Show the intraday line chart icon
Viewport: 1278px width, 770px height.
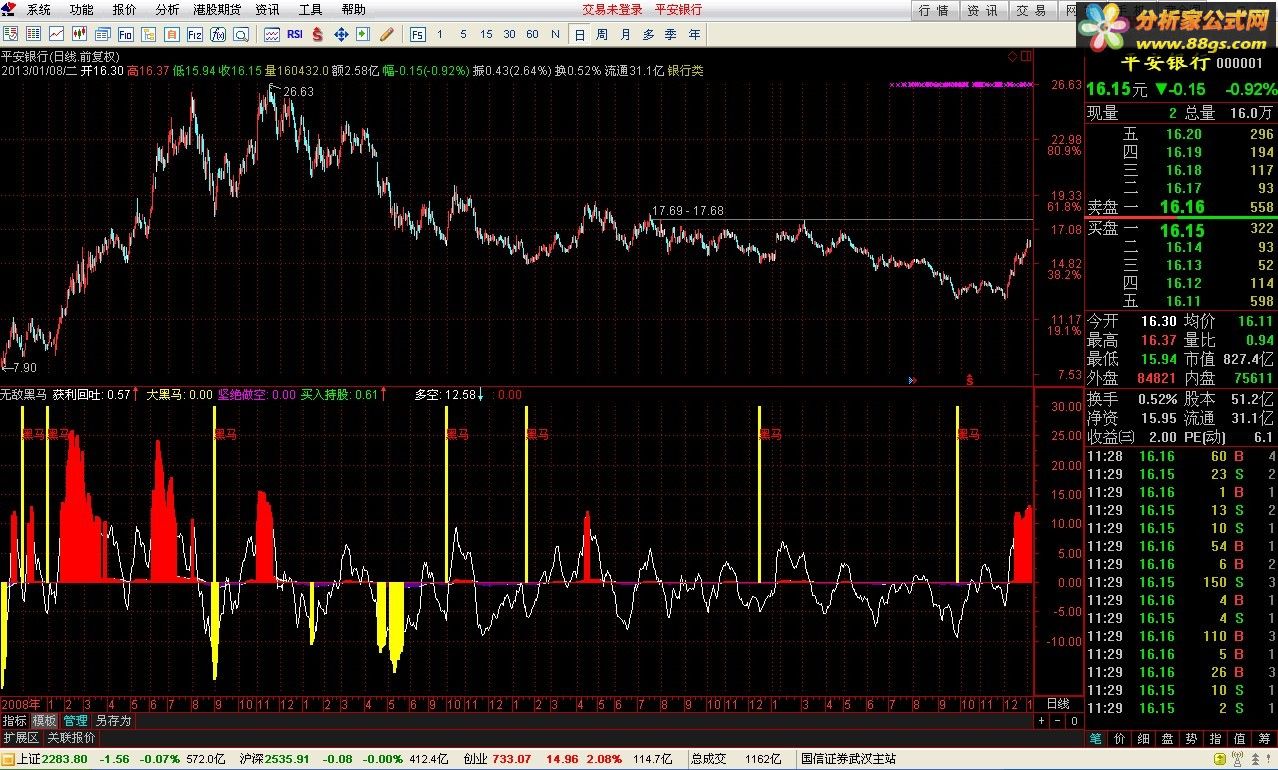56,34
